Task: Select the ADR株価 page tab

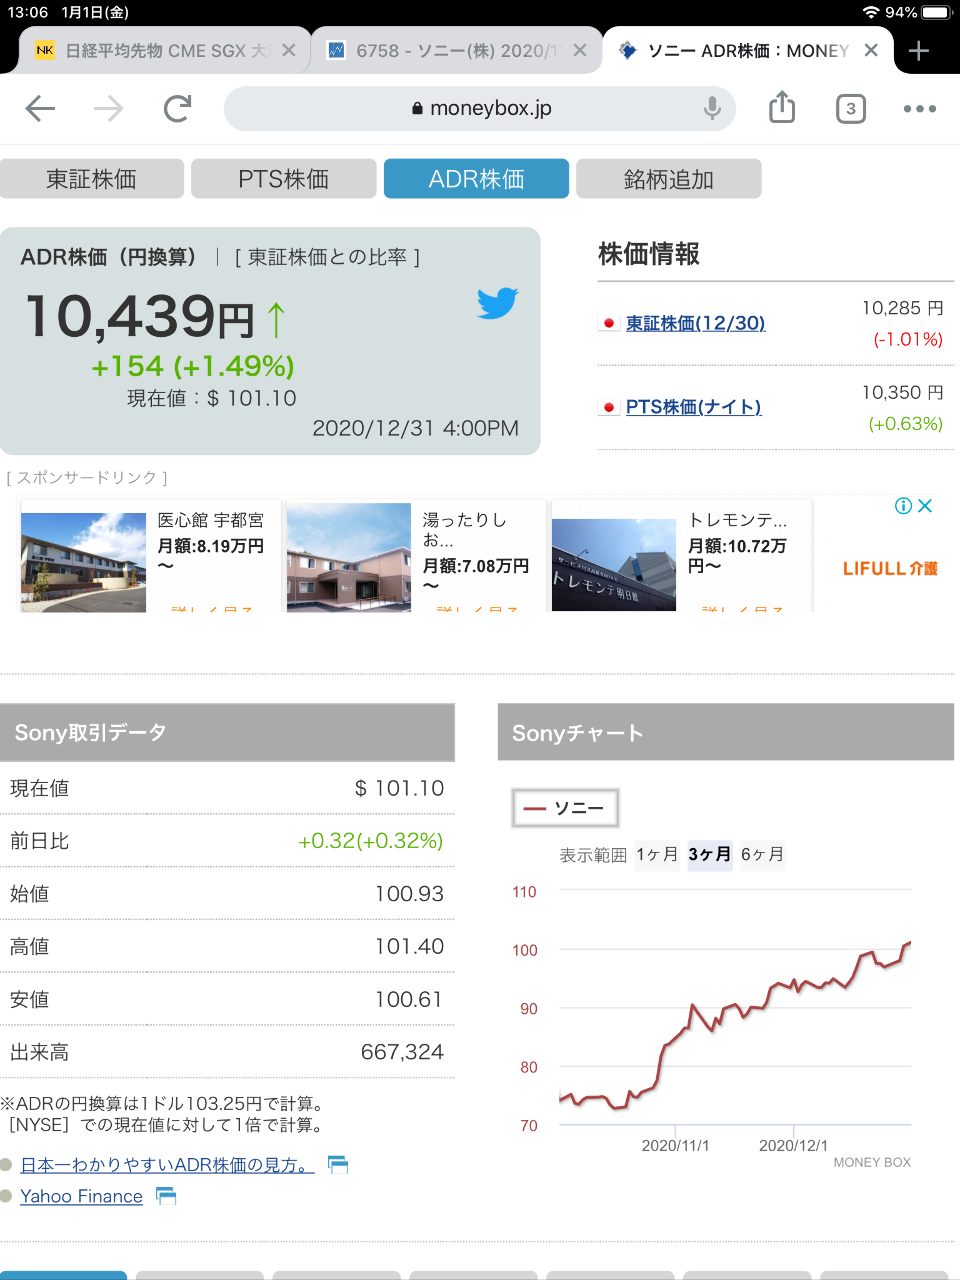Action: 477,179
